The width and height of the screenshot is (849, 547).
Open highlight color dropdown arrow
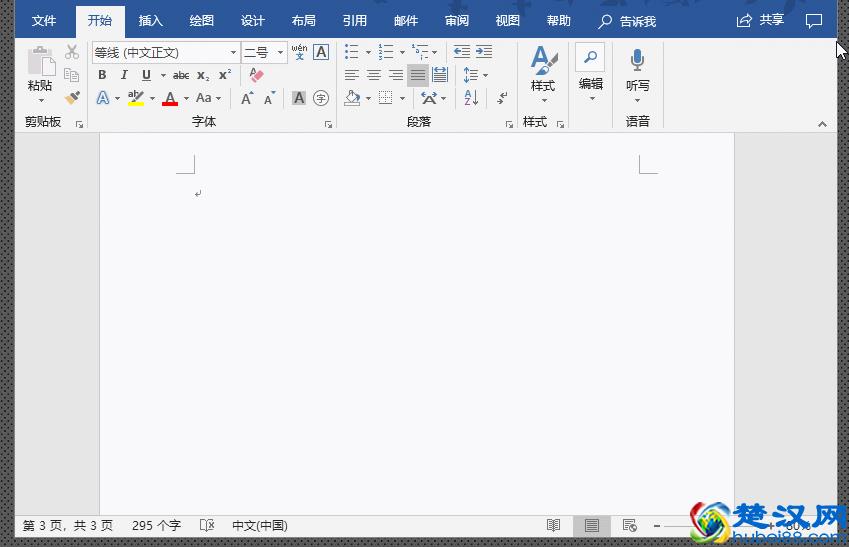pos(152,99)
